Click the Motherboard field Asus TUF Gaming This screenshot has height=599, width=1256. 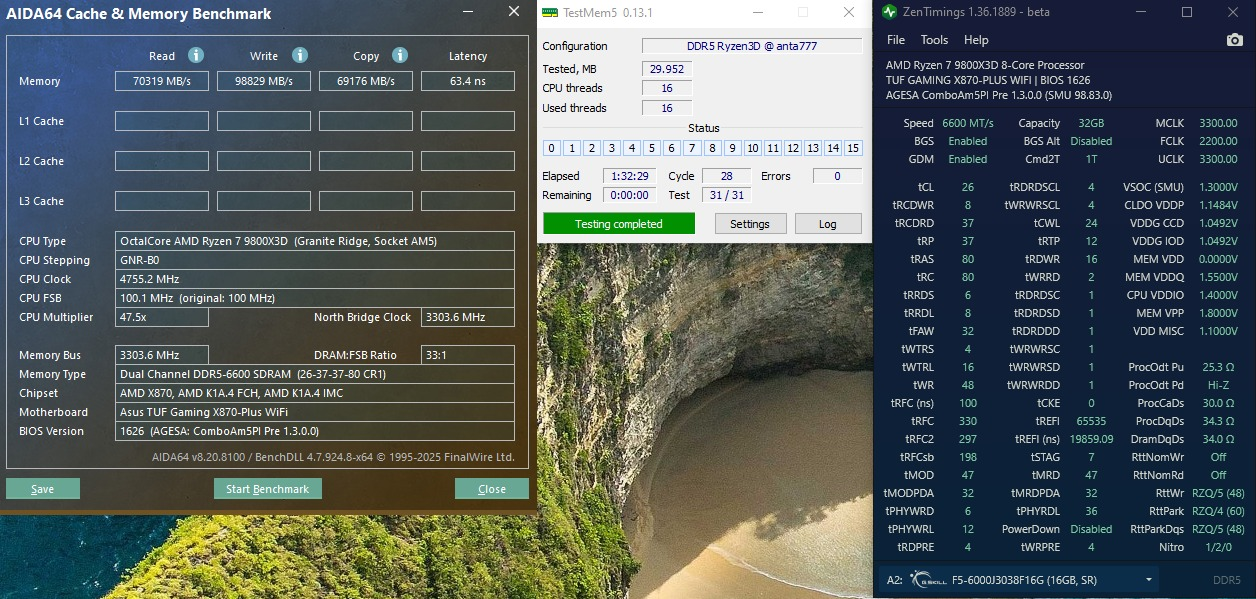point(315,412)
